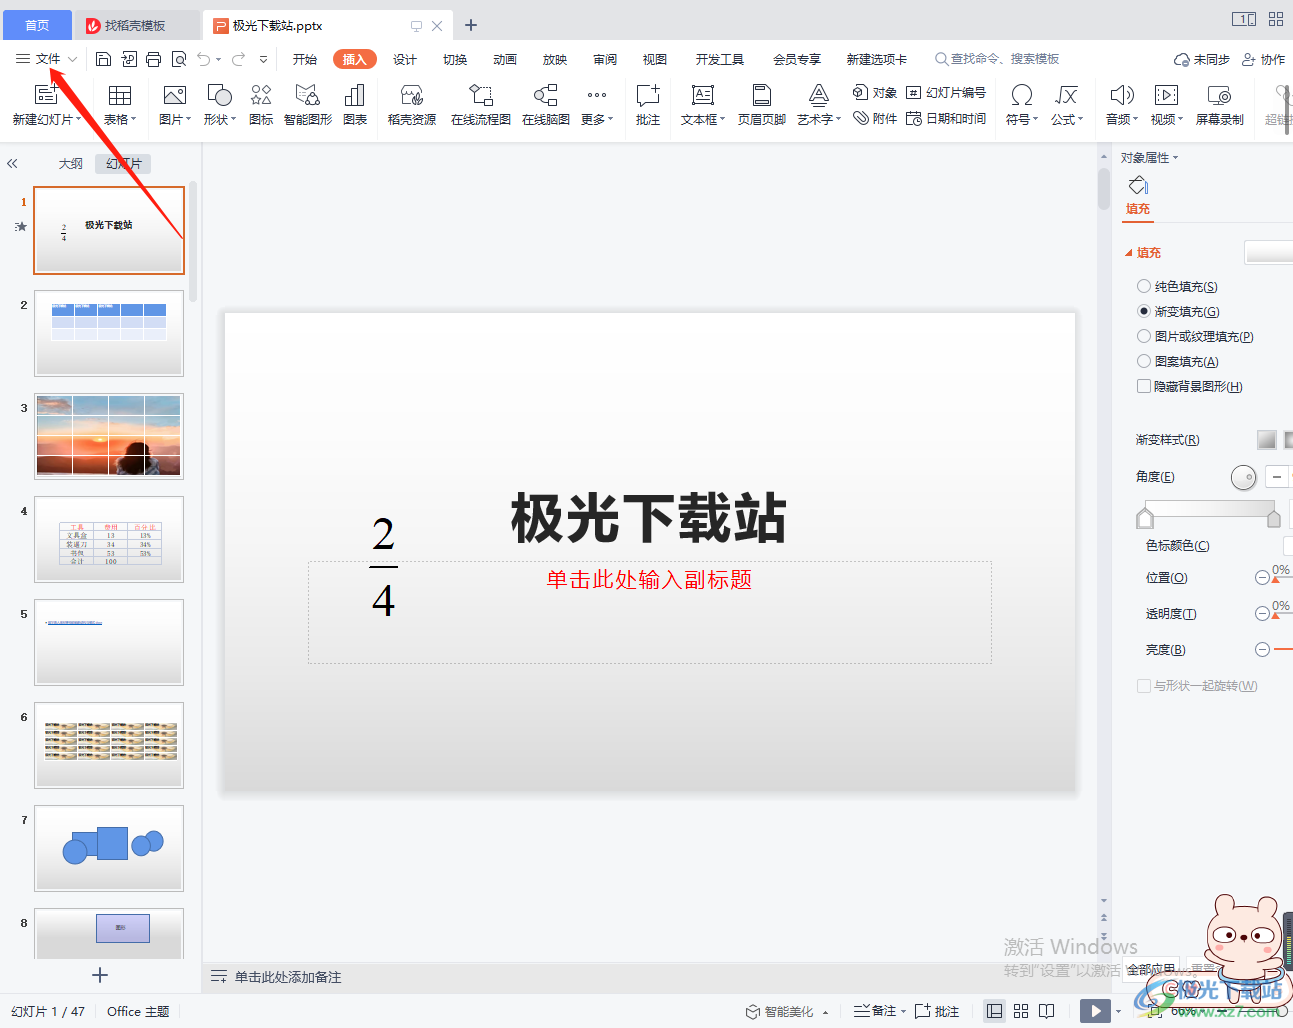This screenshot has height=1028, width=1293.
Task: Start slideshow with play button
Action: click(x=1096, y=1011)
